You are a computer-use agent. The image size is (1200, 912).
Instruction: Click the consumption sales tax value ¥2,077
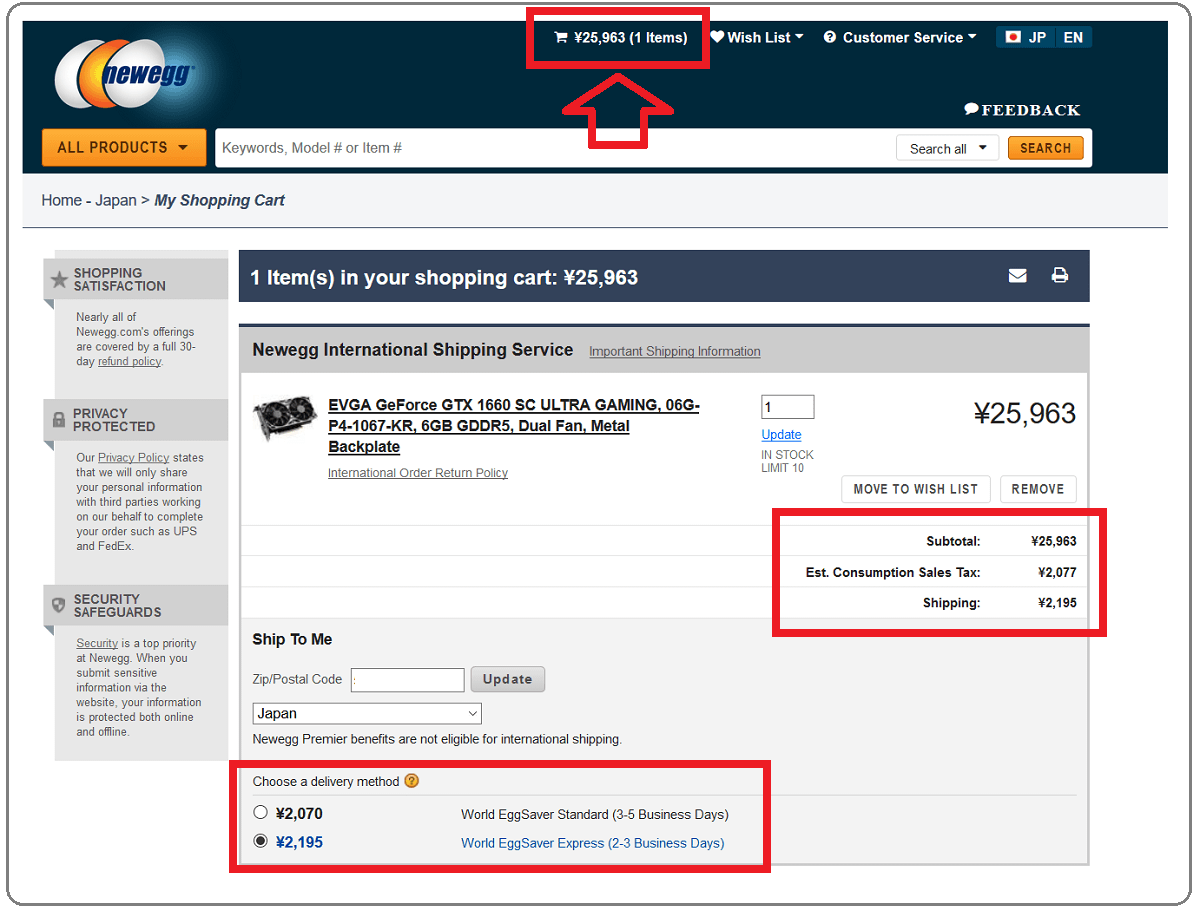coord(1057,573)
